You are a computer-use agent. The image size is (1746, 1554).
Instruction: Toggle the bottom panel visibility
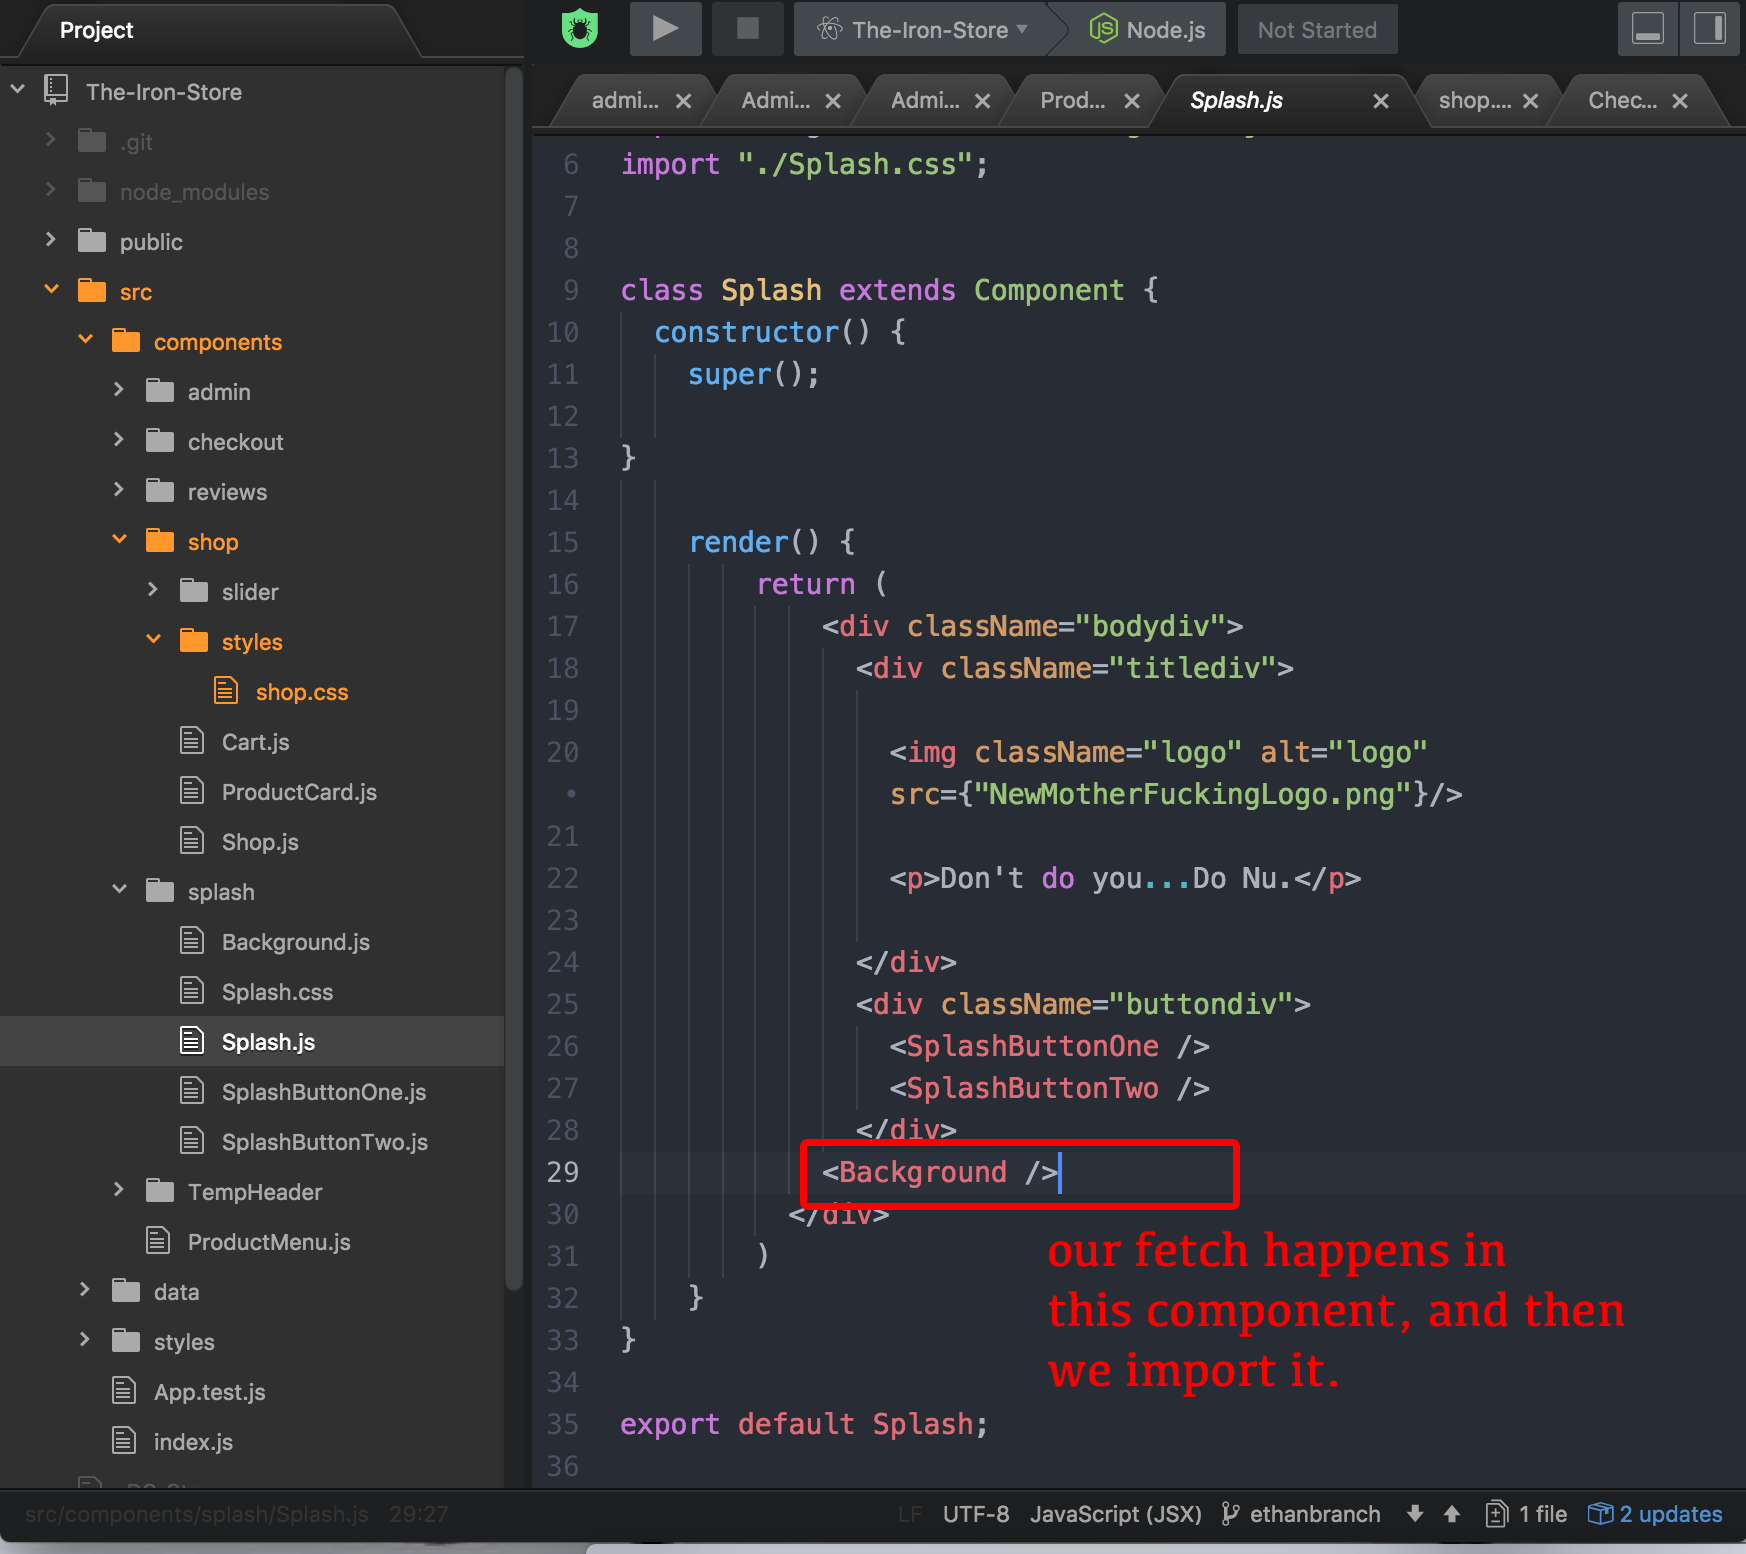pos(1647,29)
